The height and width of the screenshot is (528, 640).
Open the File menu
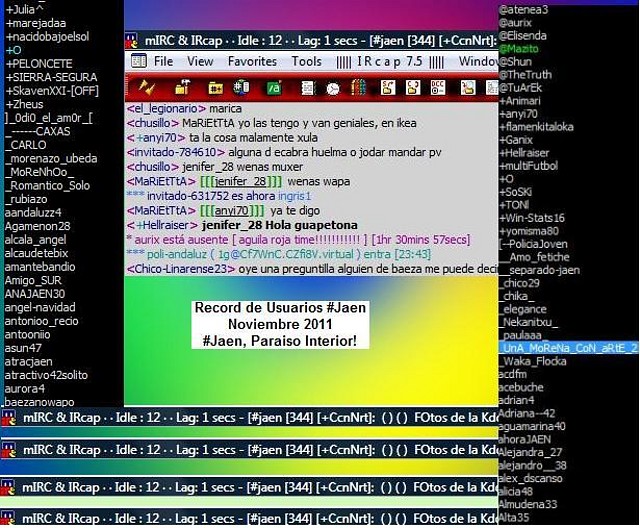pos(163,61)
